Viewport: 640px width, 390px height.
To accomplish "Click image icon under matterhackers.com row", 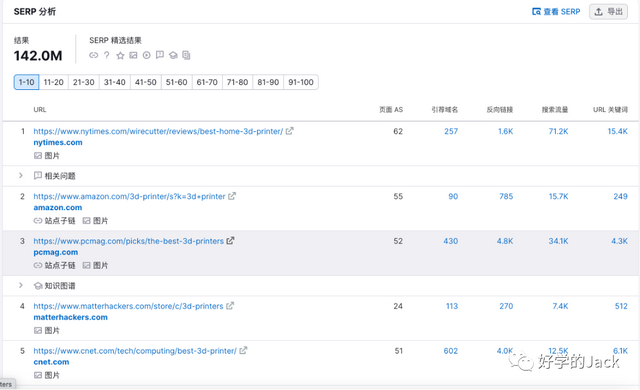I will click(x=38, y=330).
